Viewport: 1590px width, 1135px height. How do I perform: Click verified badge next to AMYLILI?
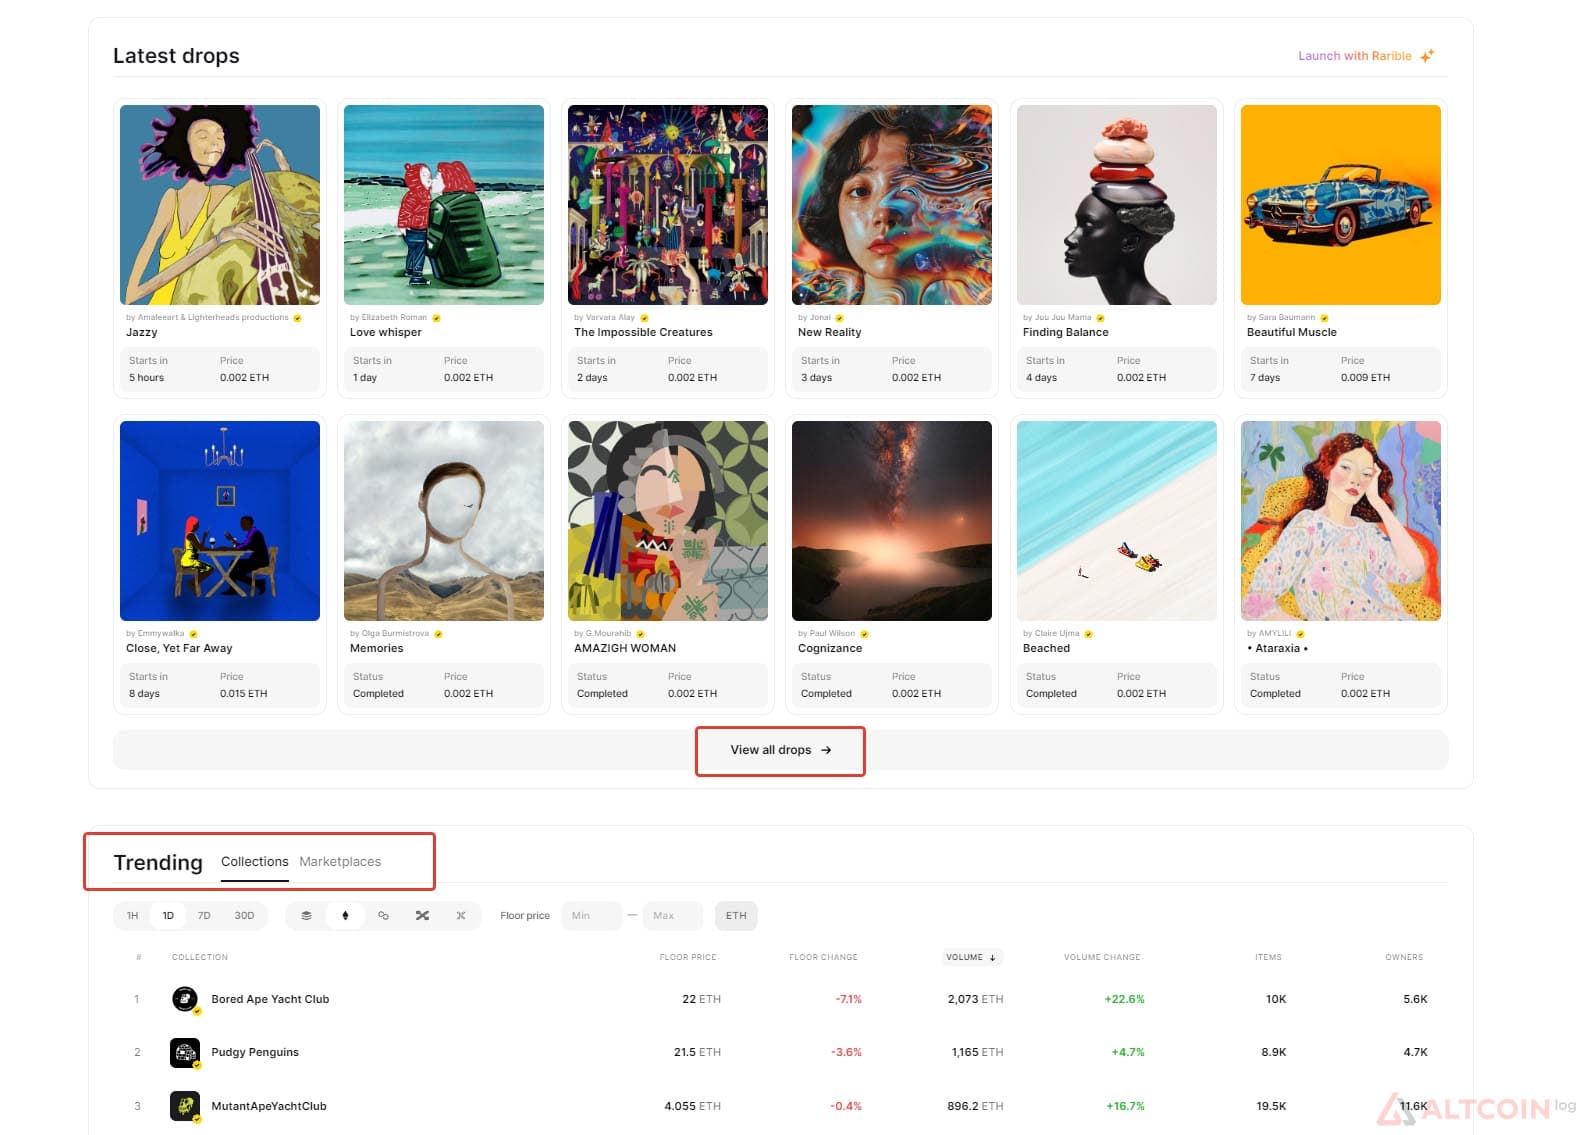tap(1300, 634)
